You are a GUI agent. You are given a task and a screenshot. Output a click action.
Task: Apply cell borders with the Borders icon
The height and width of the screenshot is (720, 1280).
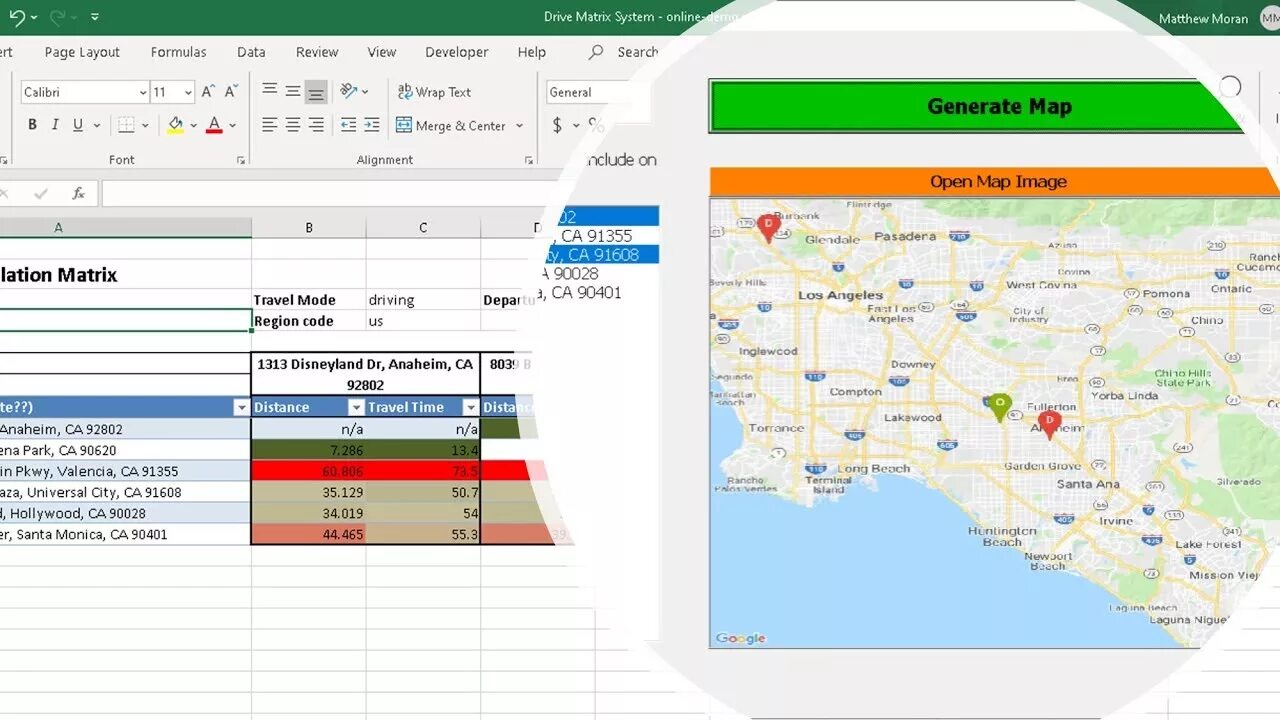click(x=126, y=125)
